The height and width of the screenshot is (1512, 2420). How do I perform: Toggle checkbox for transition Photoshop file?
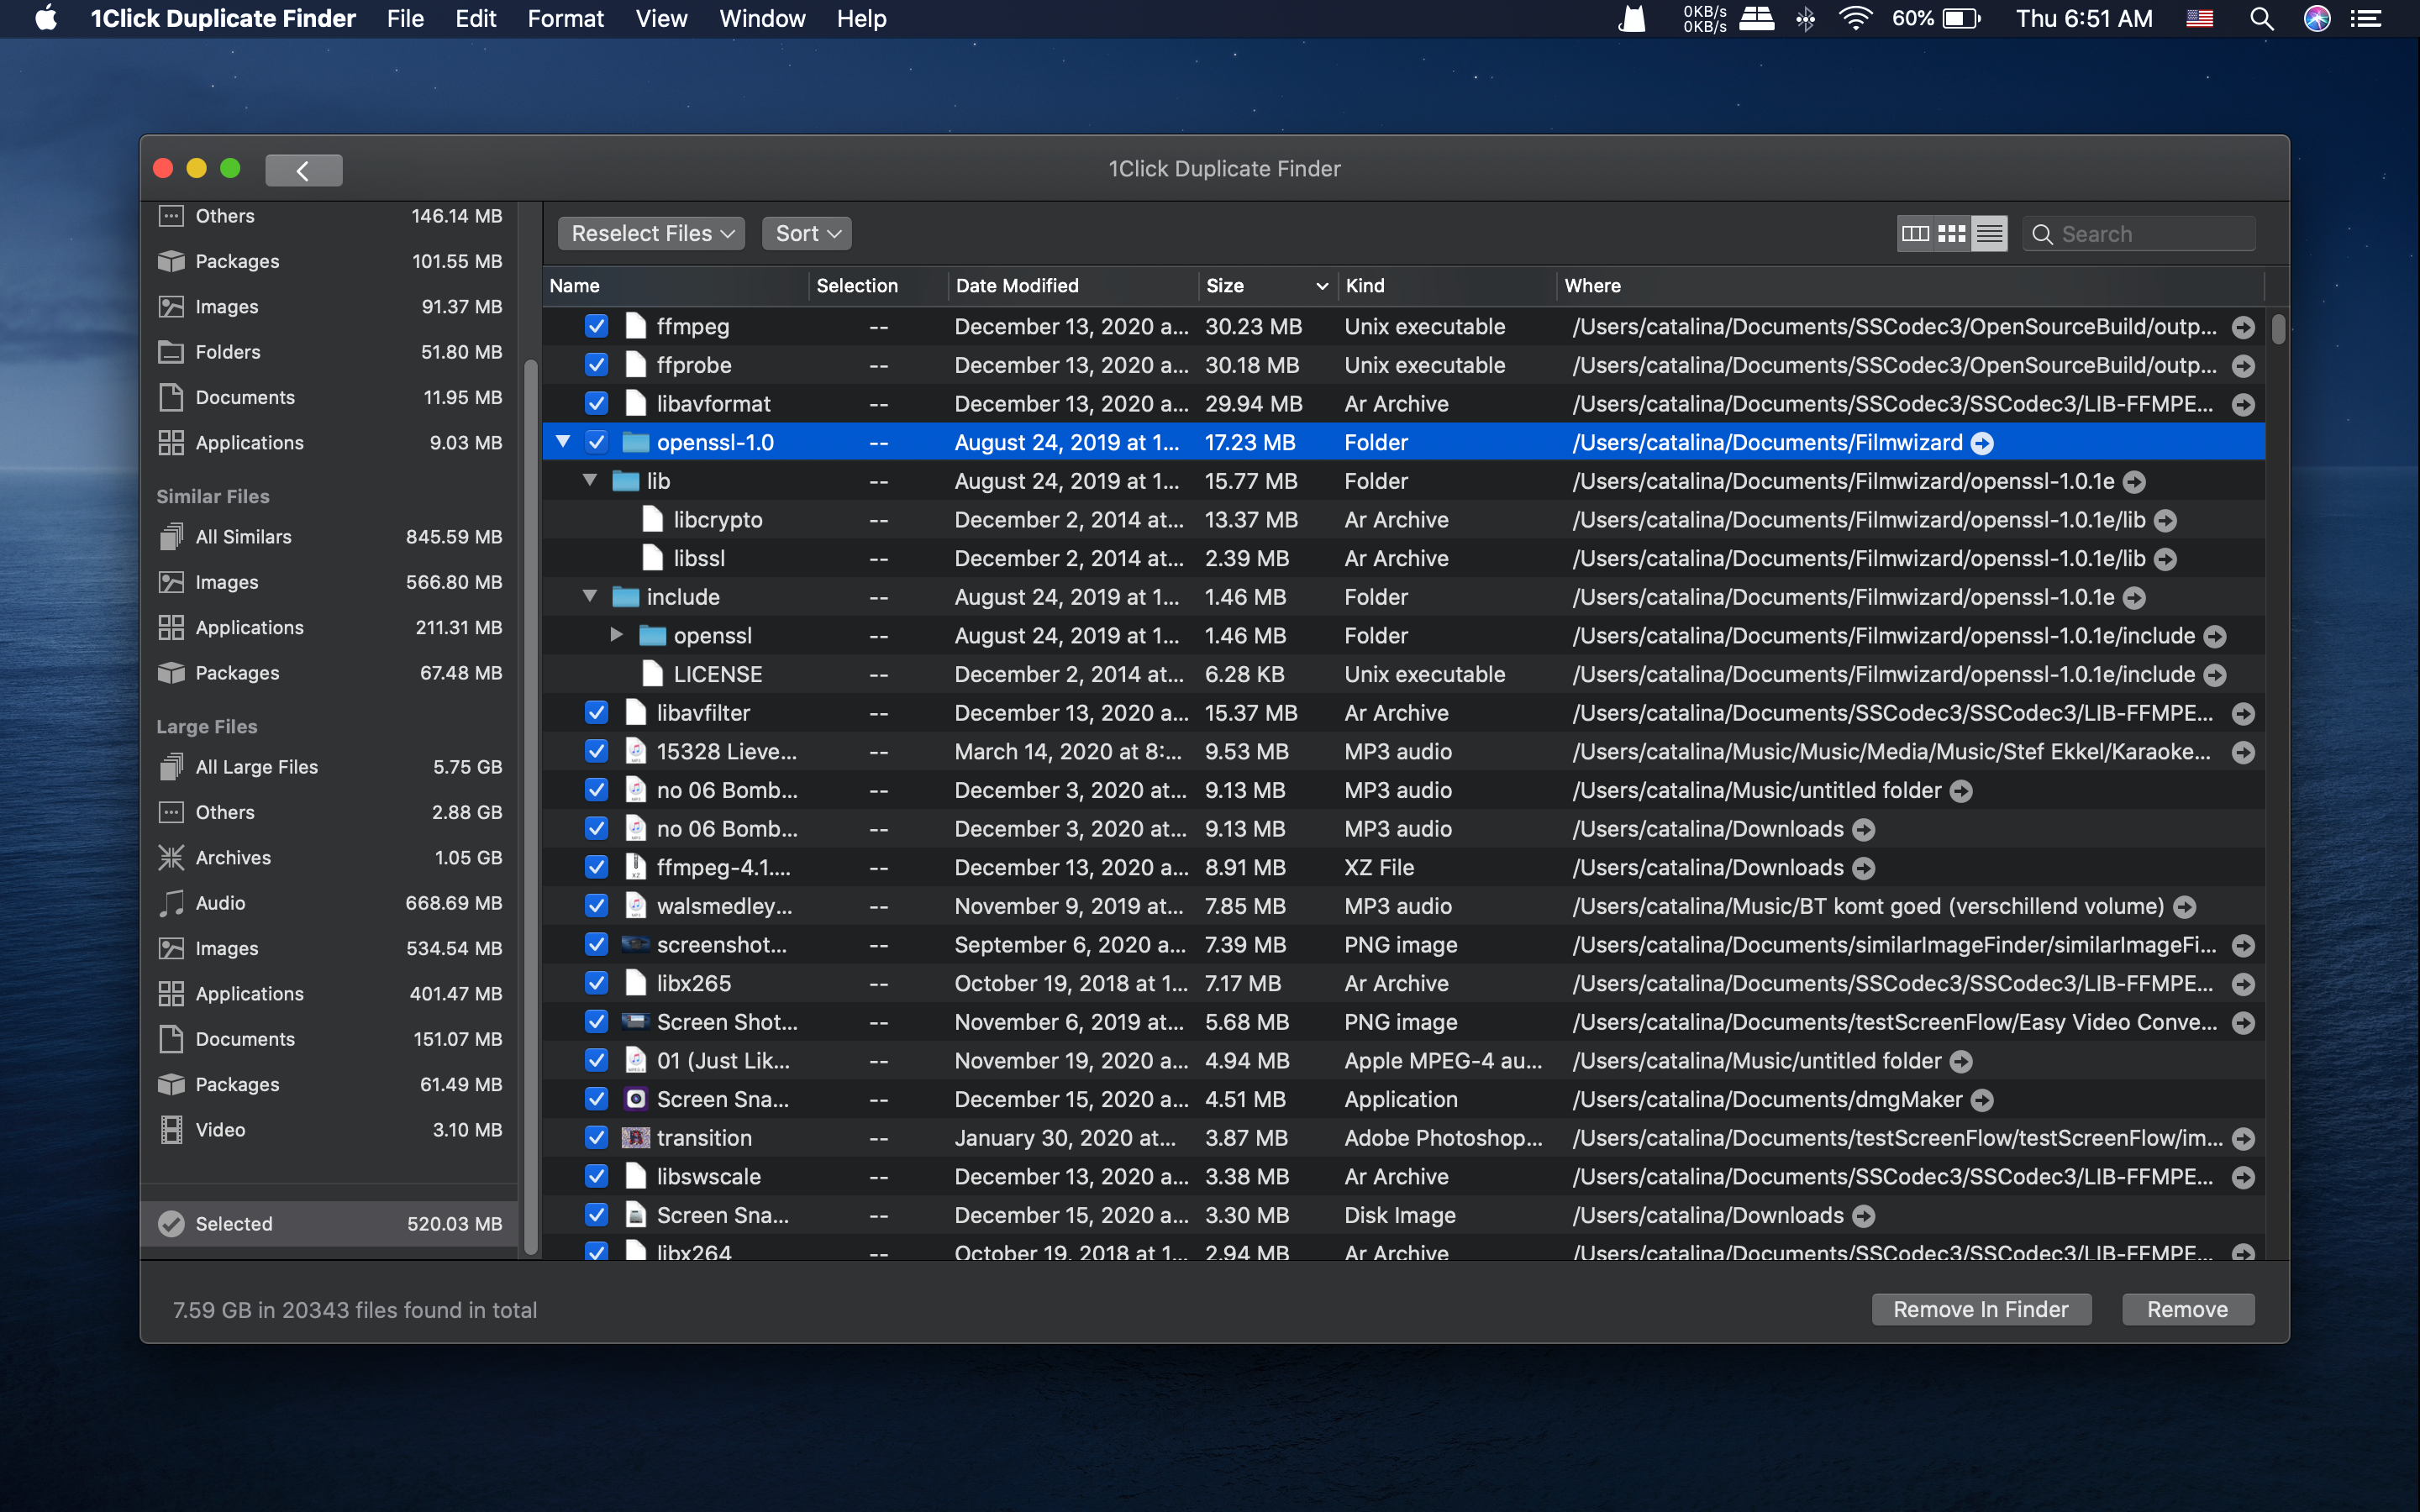tap(597, 1138)
